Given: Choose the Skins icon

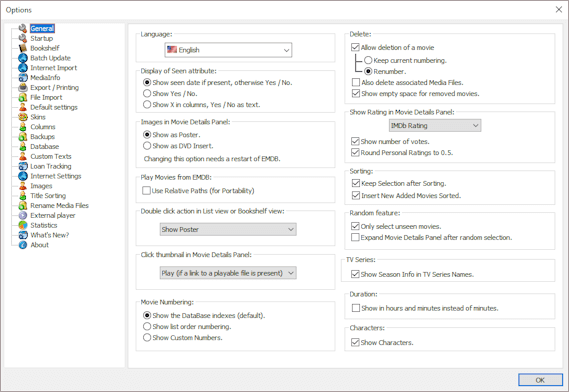Looking at the screenshot, I should click(23, 117).
